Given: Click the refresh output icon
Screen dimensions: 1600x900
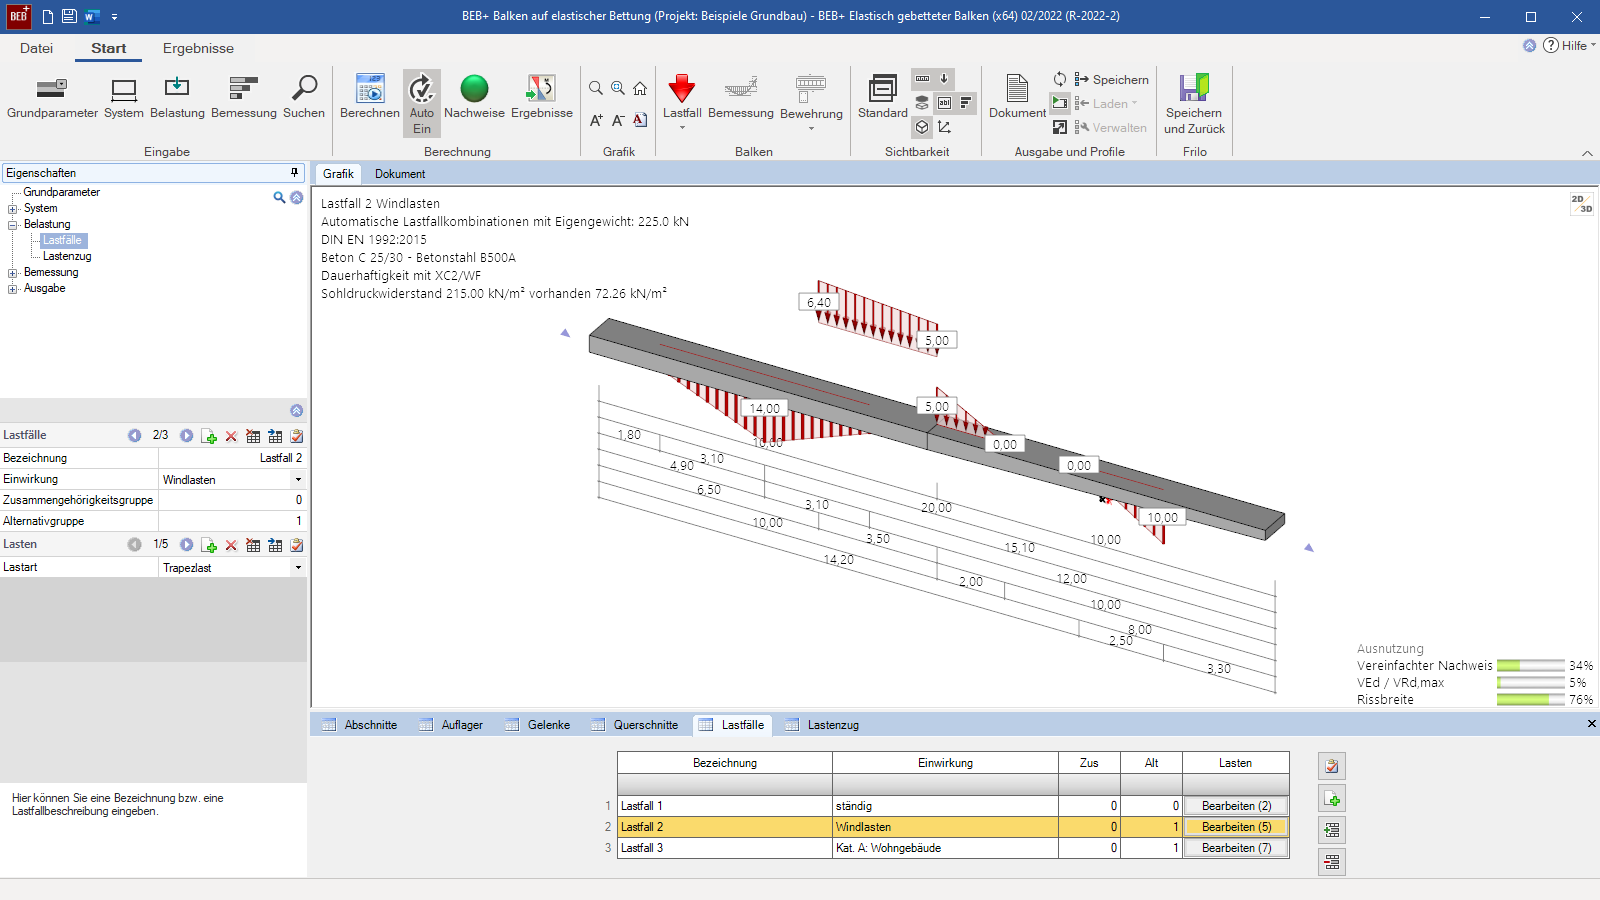Looking at the screenshot, I should 1060,79.
